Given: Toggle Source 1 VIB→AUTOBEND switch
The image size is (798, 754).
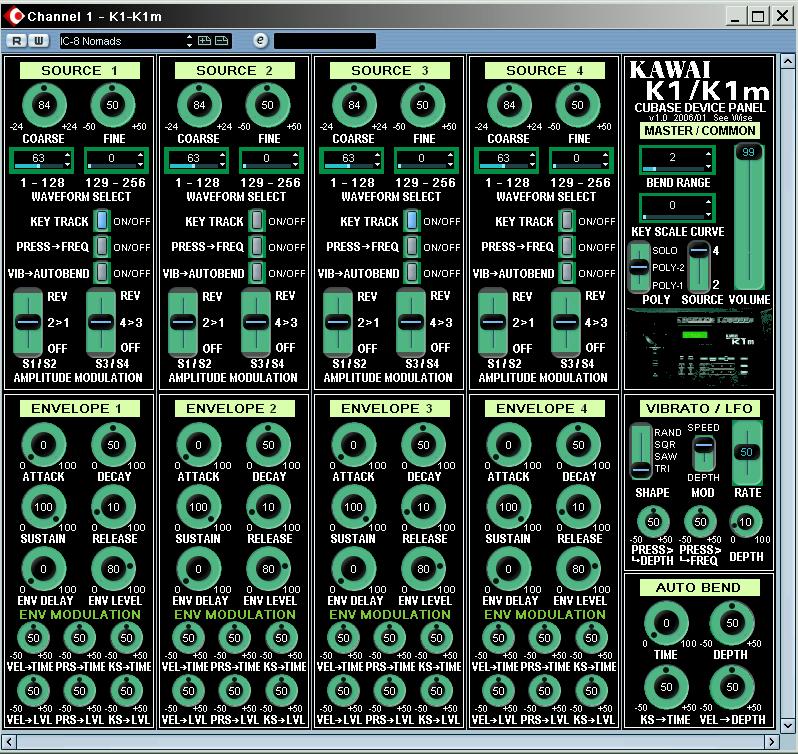Looking at the screenshot, I should [x=102, y=272].
